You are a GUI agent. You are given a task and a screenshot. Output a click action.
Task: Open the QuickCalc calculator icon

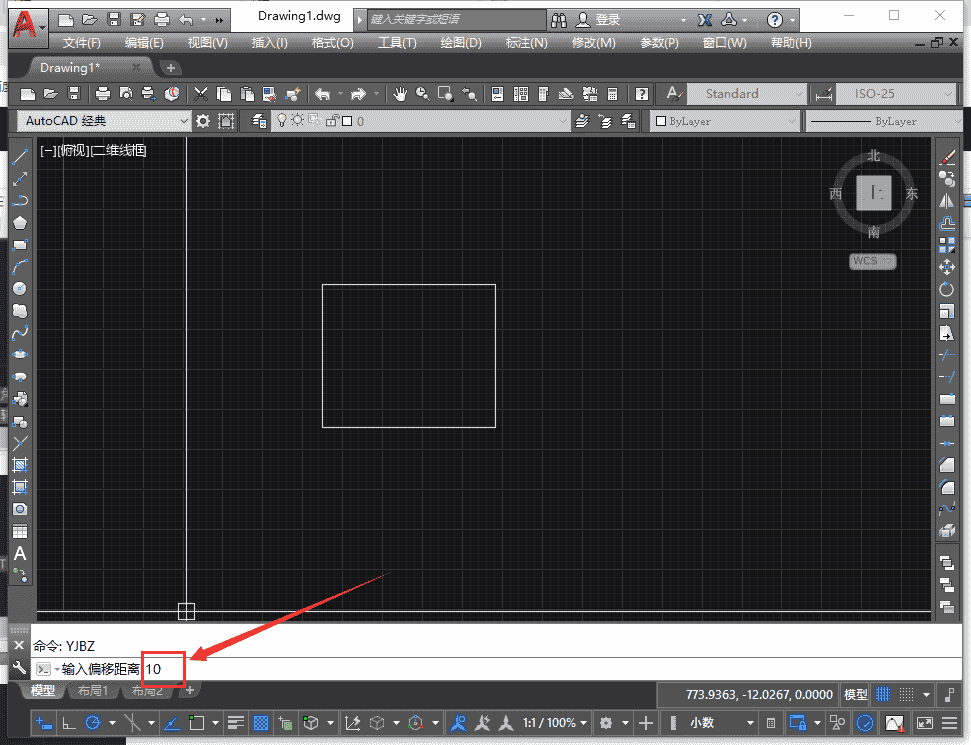click(x=612, y=94)
